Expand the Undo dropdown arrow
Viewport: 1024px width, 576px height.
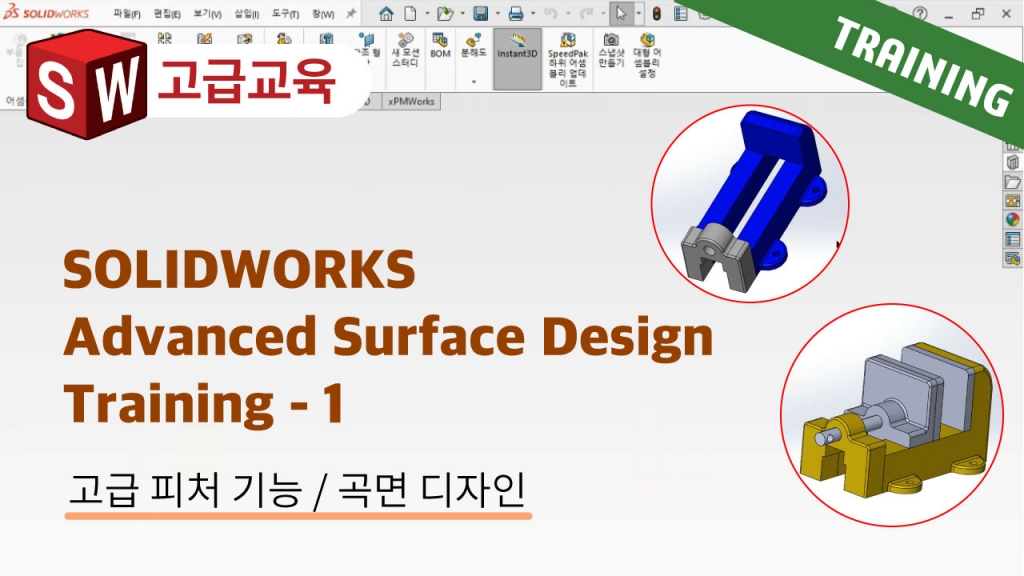point(568,13)
